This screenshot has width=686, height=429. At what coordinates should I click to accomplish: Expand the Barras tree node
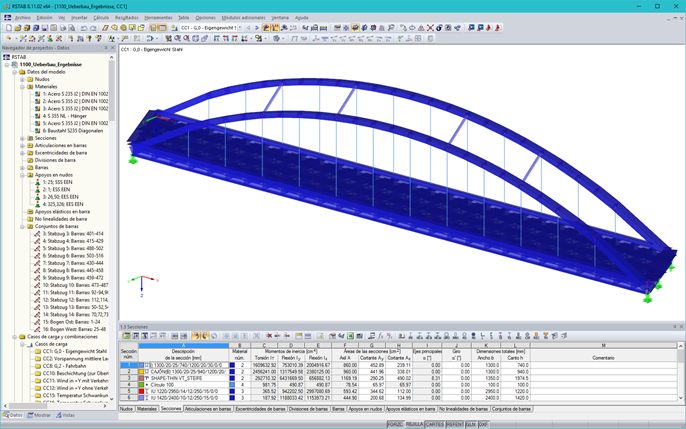coord(22,167)
